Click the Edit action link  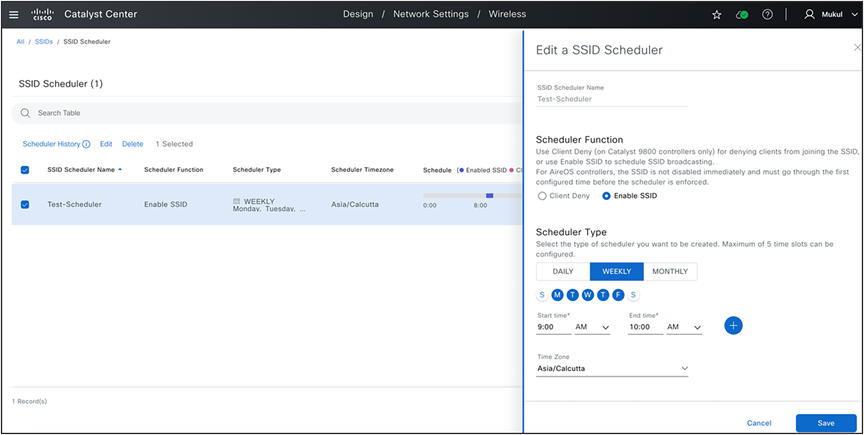106,144
